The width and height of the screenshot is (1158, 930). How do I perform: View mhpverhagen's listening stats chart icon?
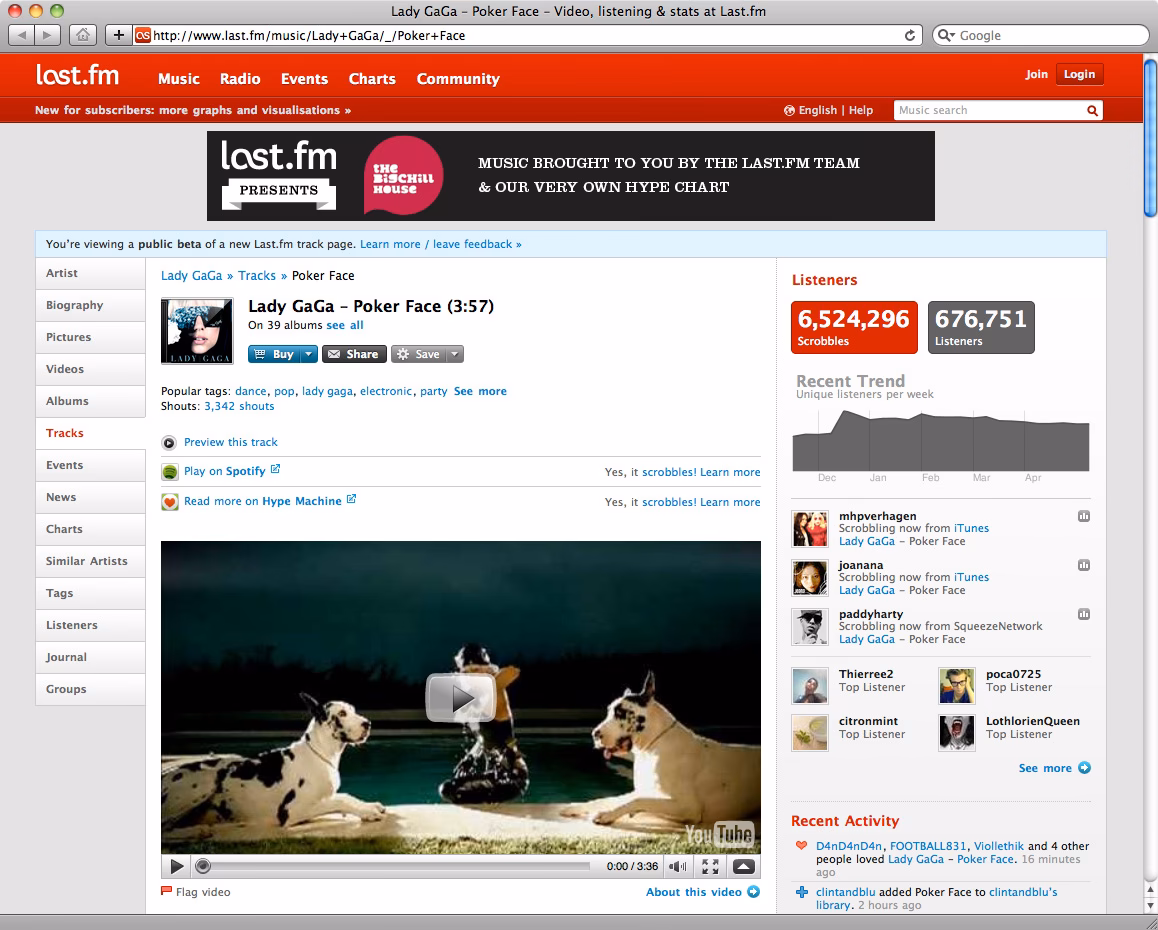1084,517
